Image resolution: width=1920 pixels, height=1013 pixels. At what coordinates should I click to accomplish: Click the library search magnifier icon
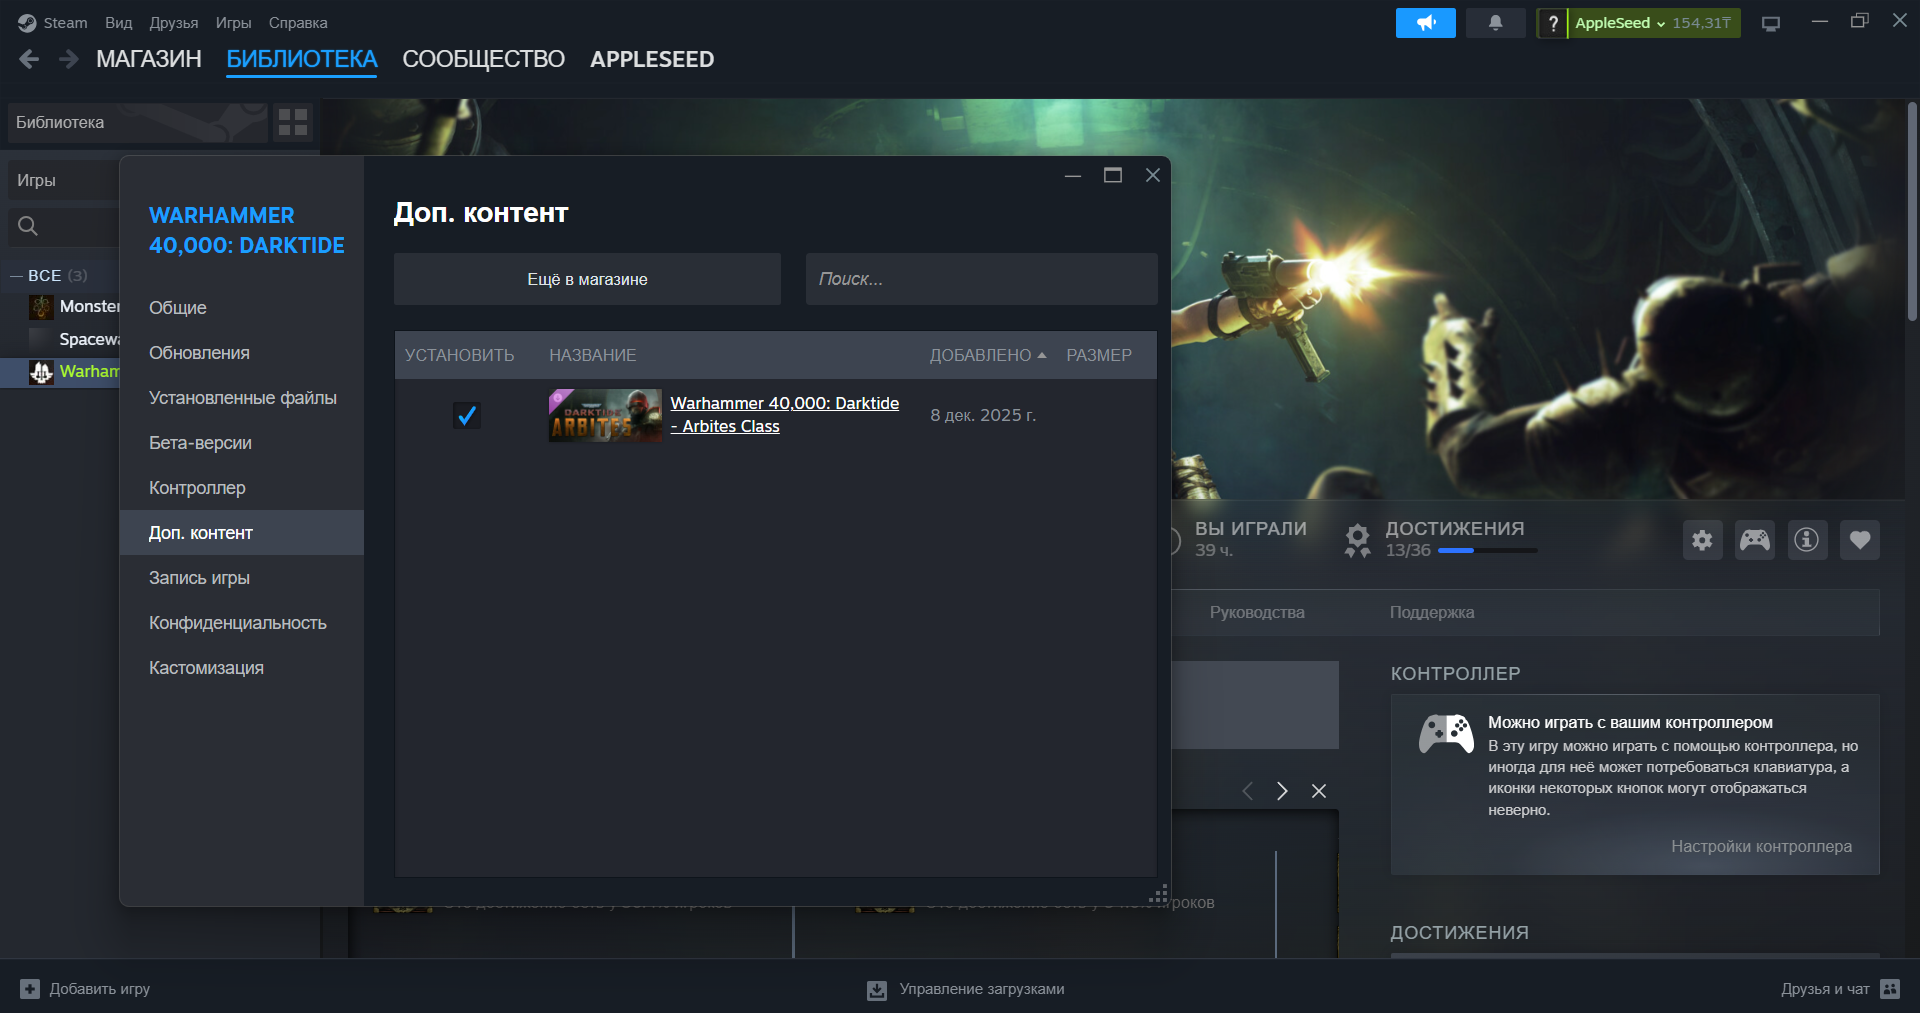pos(28,226)
